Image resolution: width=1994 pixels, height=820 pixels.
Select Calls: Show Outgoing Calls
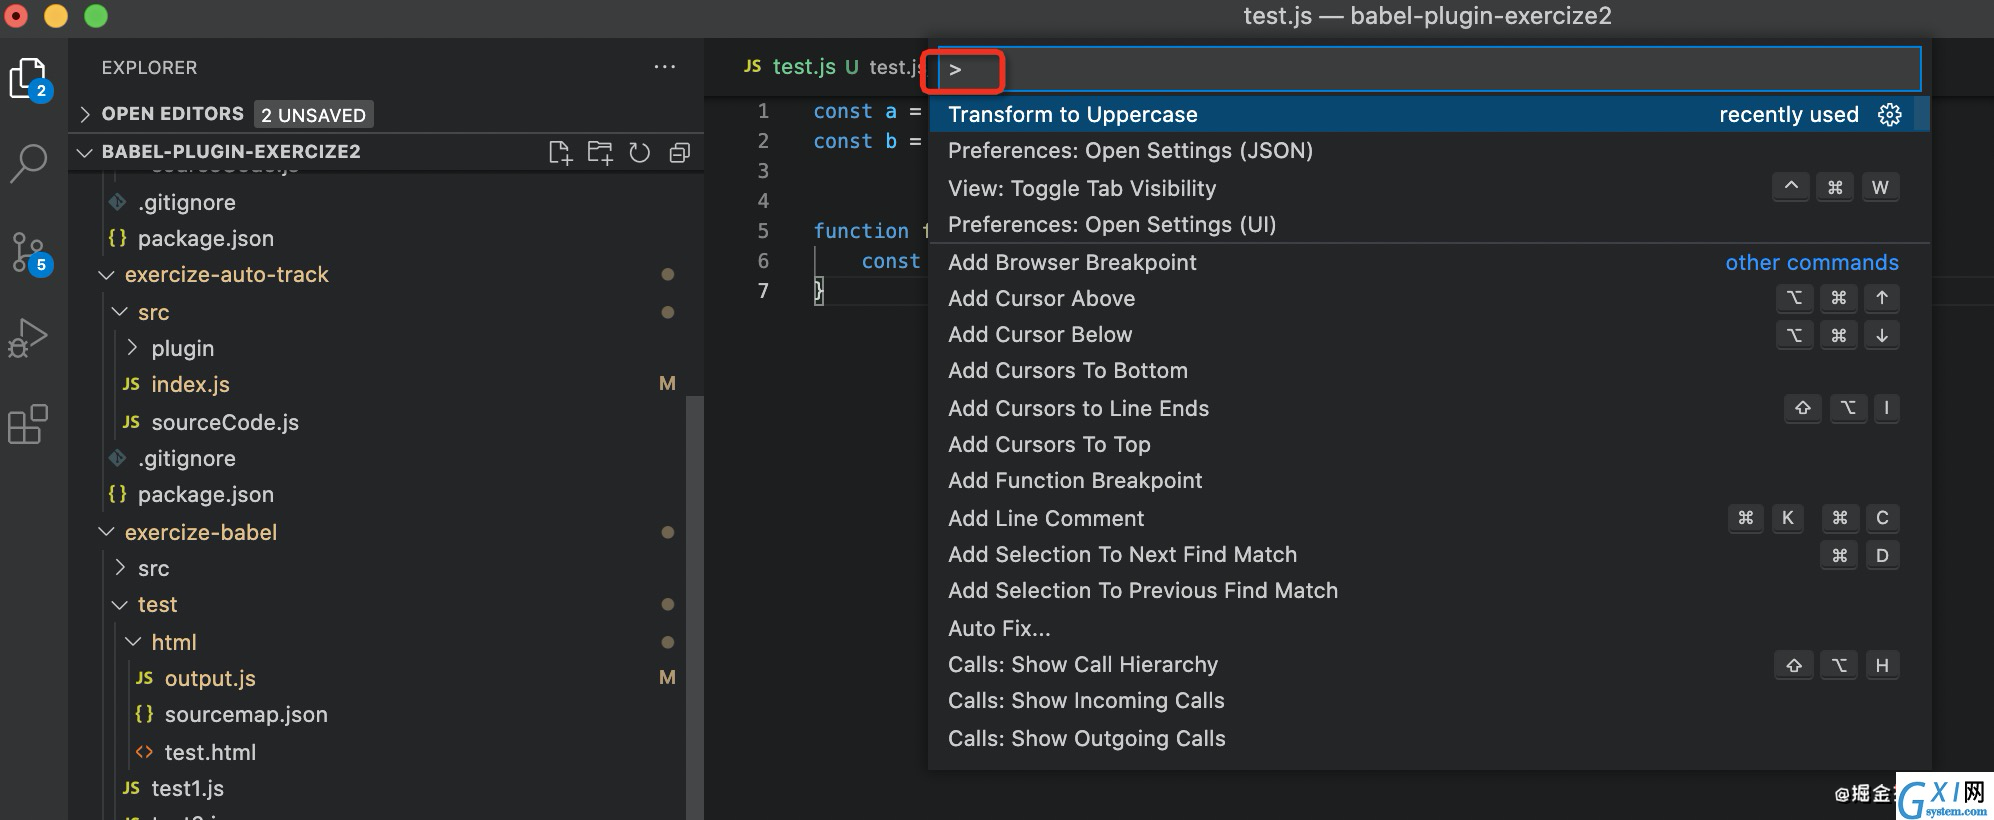pyautogui.click(x=1429, y=738)
